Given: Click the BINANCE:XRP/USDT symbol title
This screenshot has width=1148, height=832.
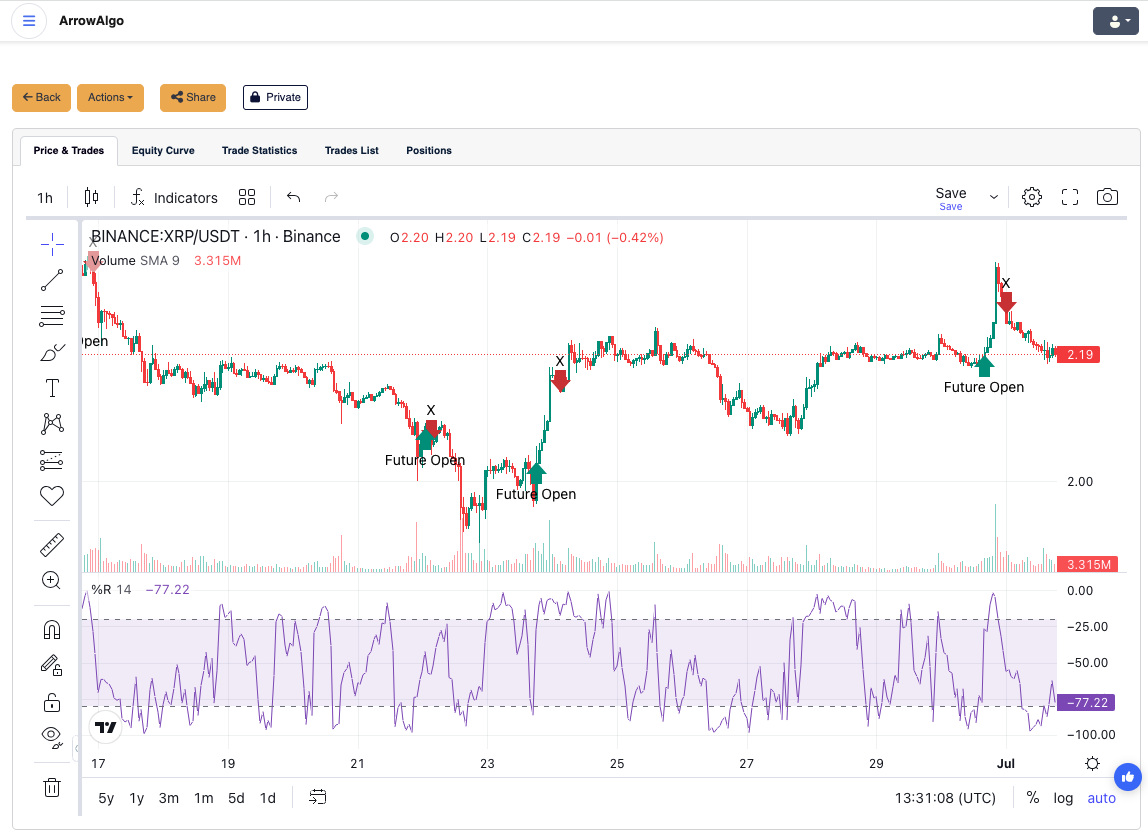Looking at the screenshot, I should point(216,237).
